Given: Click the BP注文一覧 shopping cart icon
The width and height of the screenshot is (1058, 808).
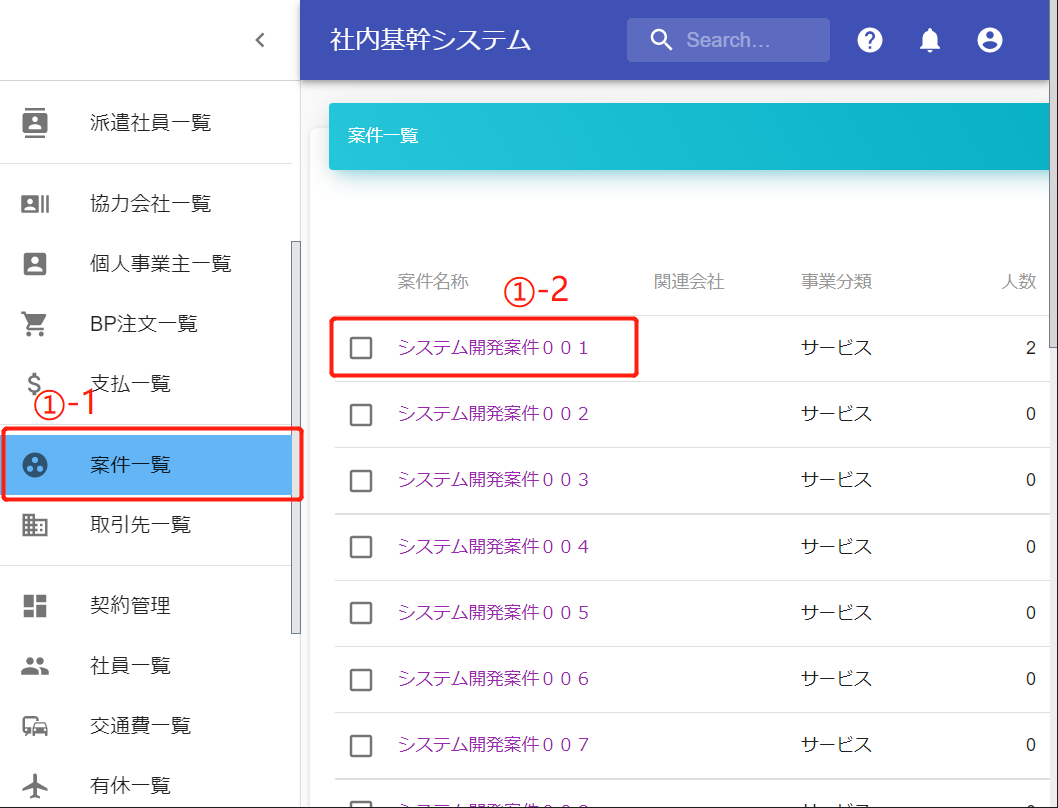Looking at the screenshot, I should (x=35, y=324).
